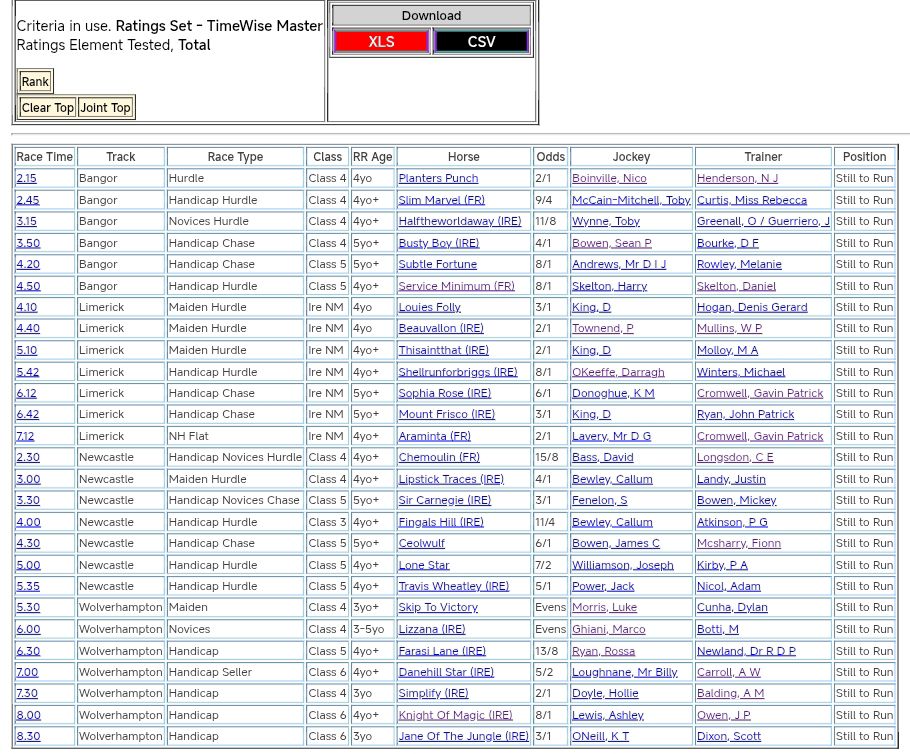This screenshot has height=754, width=910.
Task: Open the 4.10 Limerick race time
Action: point(27,308)
